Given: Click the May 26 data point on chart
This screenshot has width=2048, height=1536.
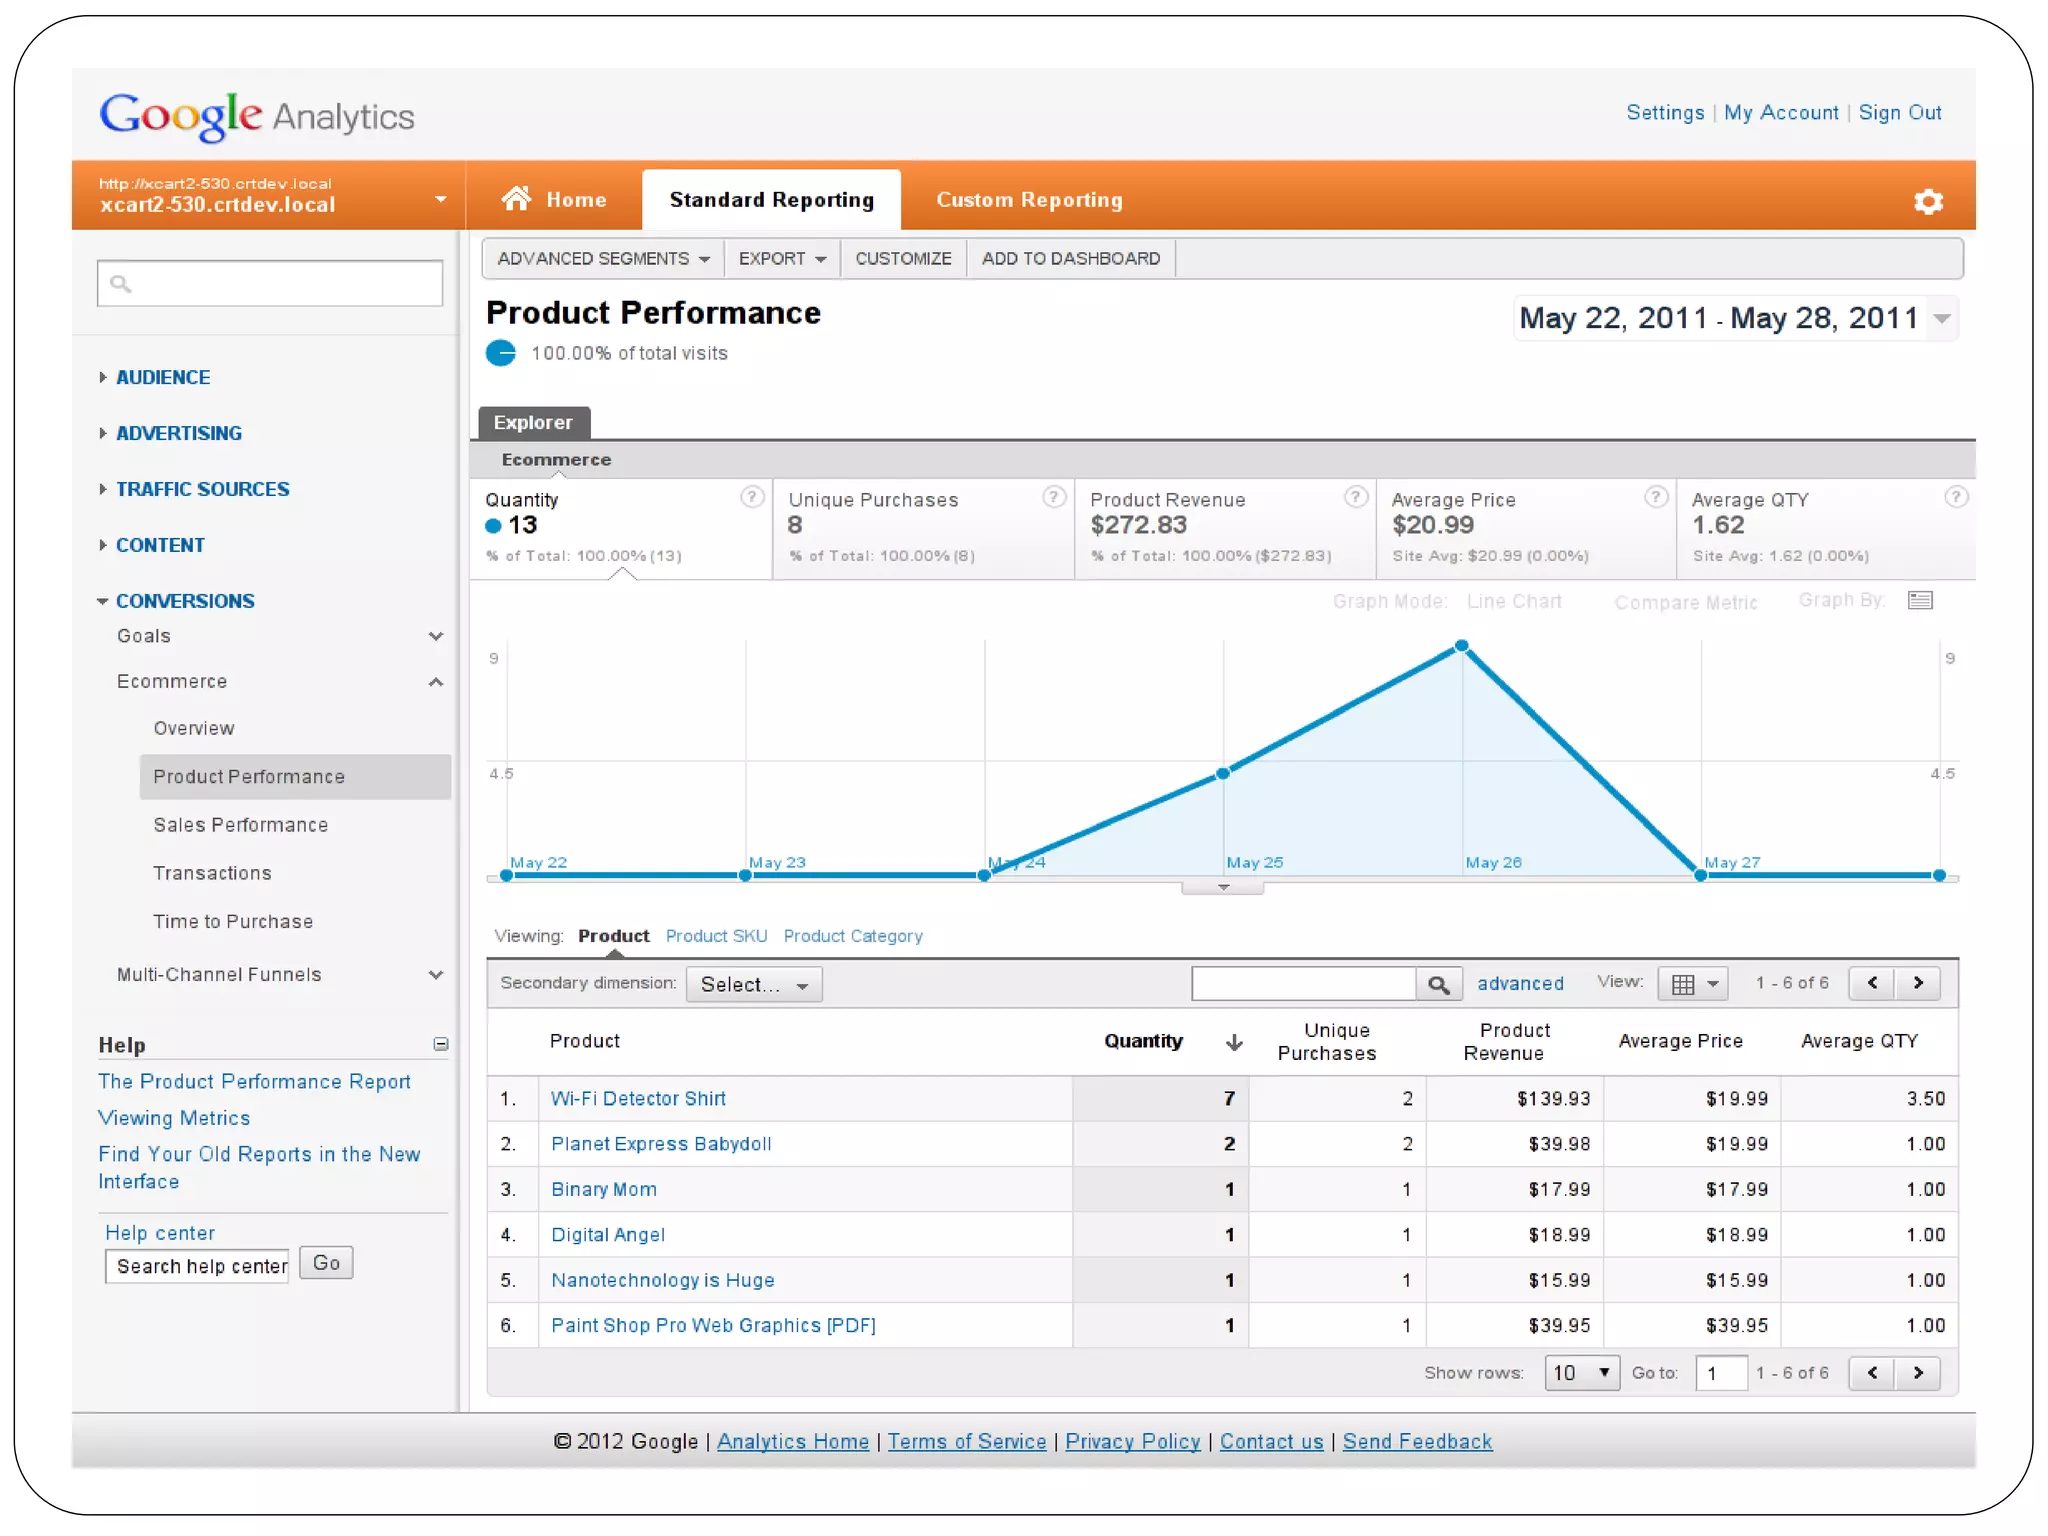Looking at the screenshot, I should [x=1461, y=646].
